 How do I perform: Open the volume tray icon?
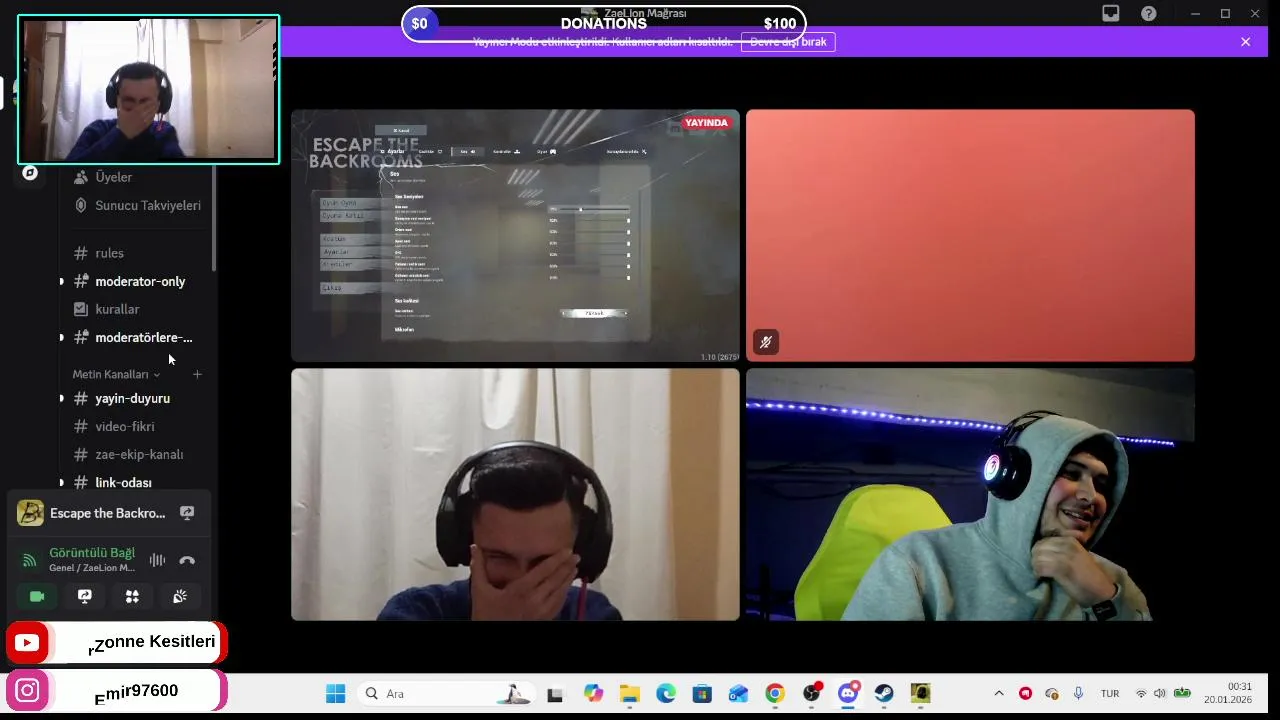1160,693
